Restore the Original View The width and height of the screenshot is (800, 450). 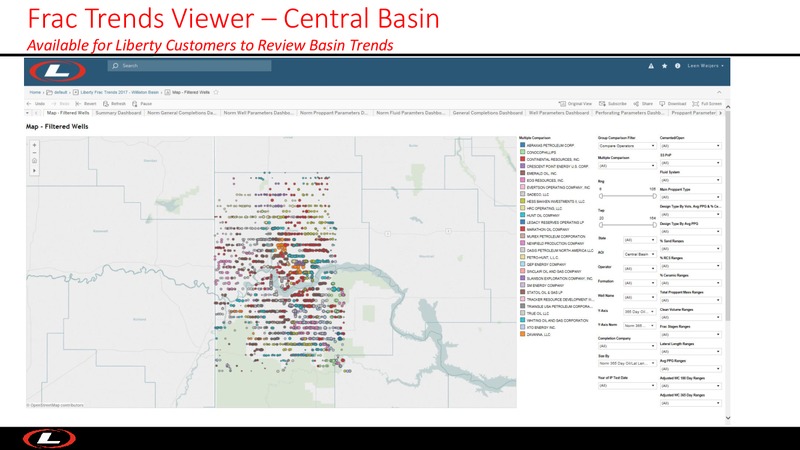[x=575, y=104]
